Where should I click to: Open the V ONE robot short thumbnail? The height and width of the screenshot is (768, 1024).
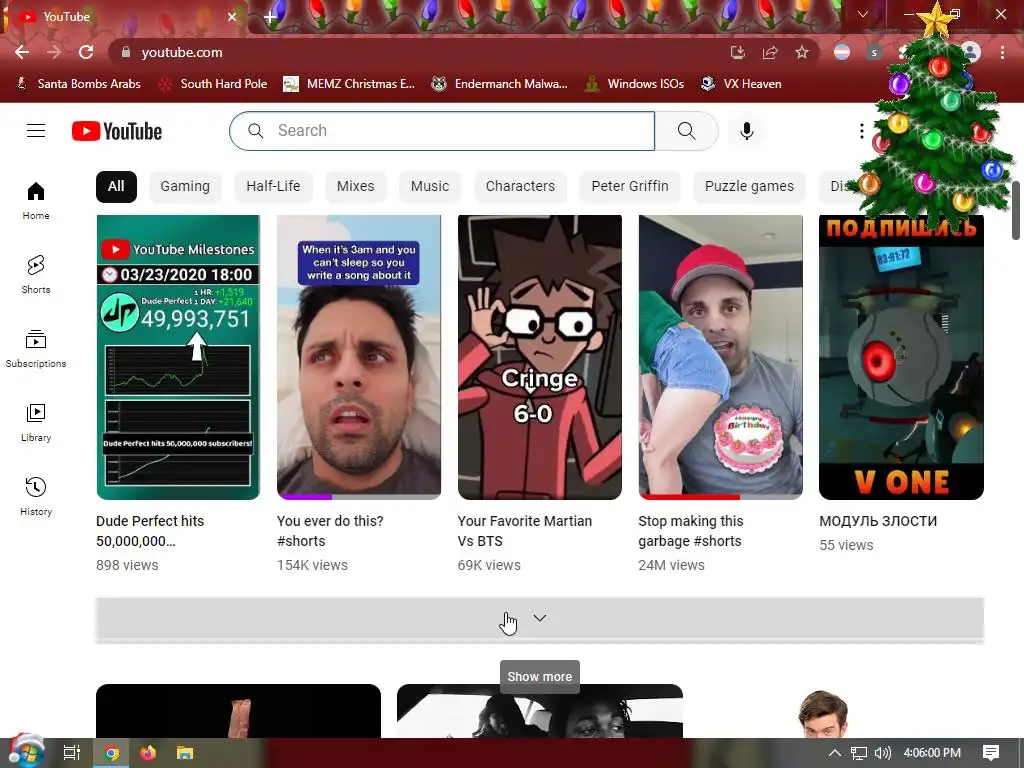click(x=901, y=357)
